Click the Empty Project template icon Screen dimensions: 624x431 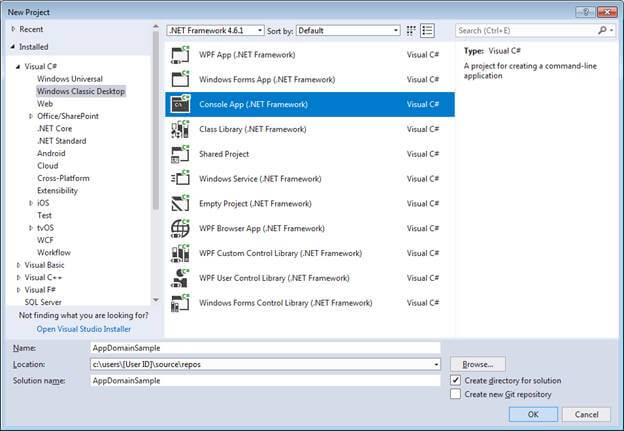180,204
